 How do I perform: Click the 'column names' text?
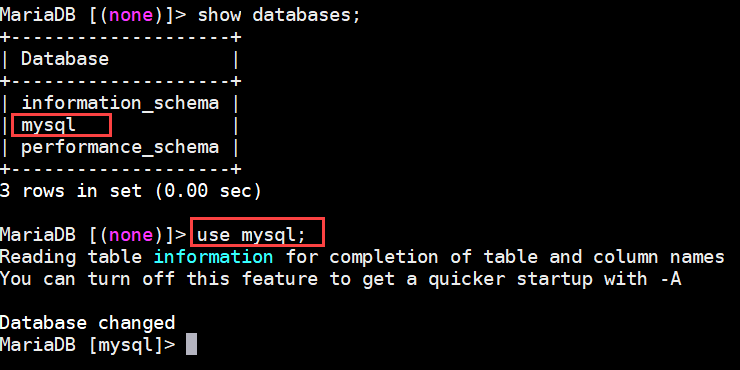click(659, 257)
